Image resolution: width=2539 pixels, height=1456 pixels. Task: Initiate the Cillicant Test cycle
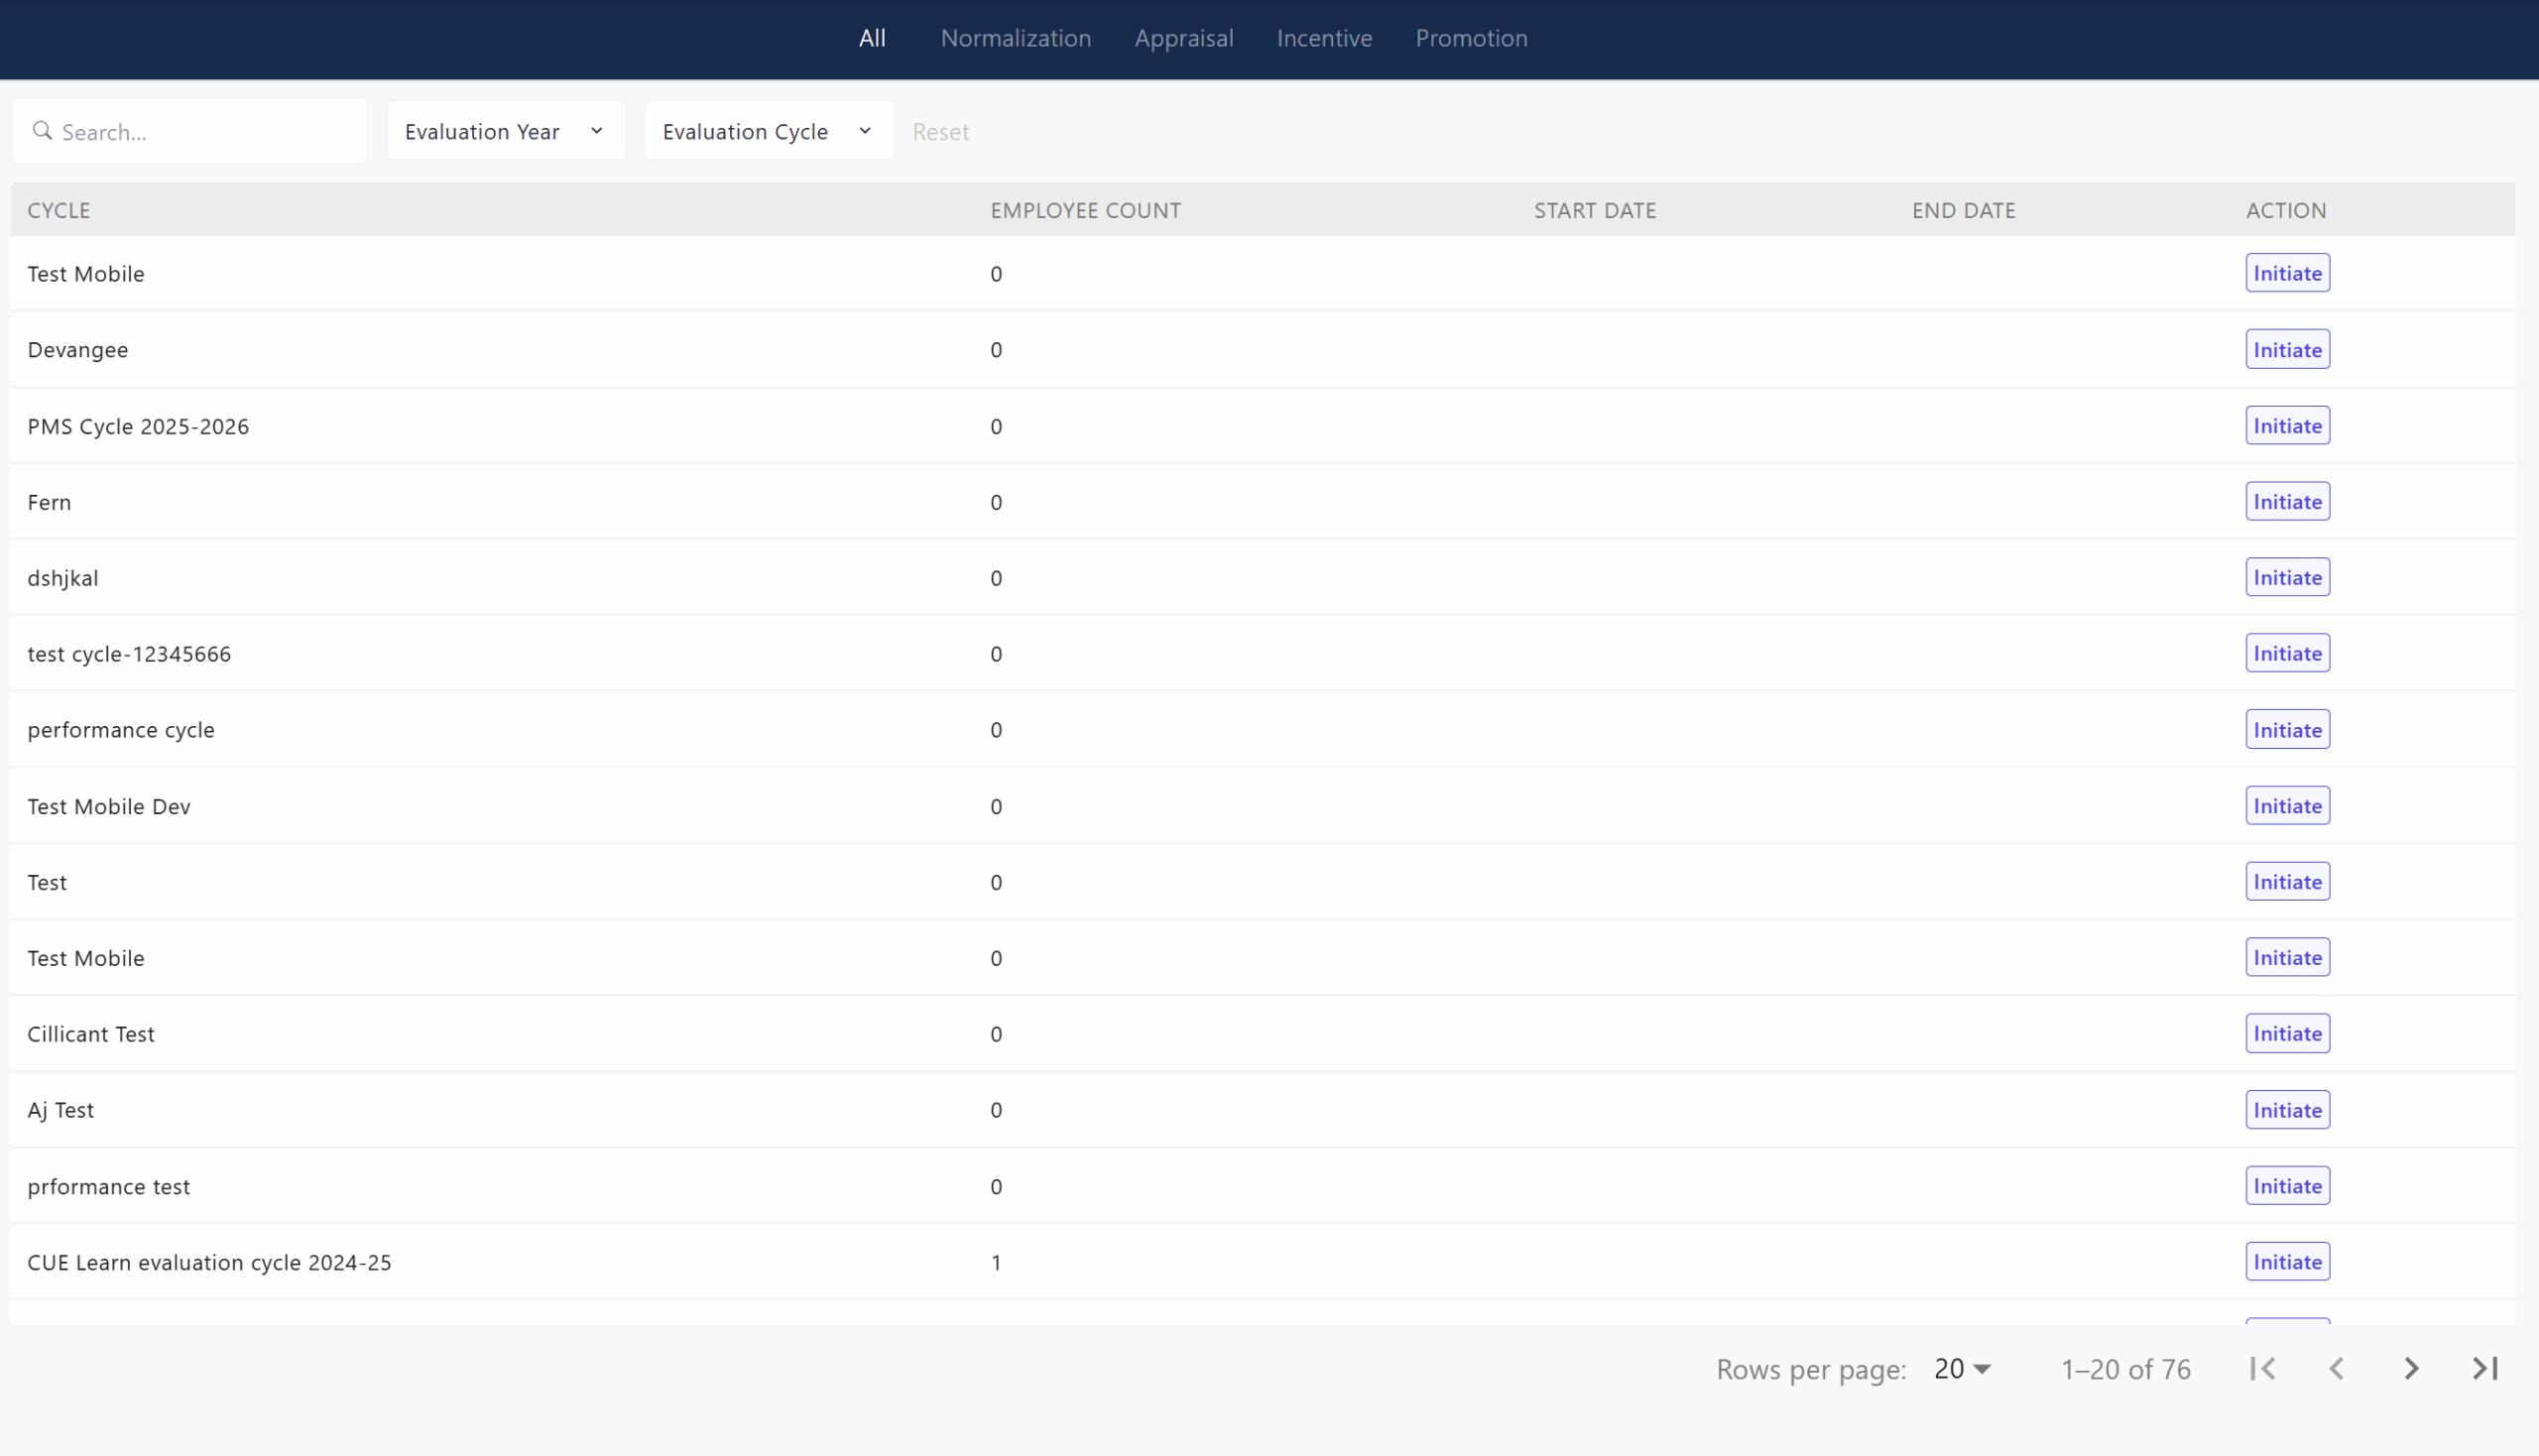(x=2287, y=1034)
